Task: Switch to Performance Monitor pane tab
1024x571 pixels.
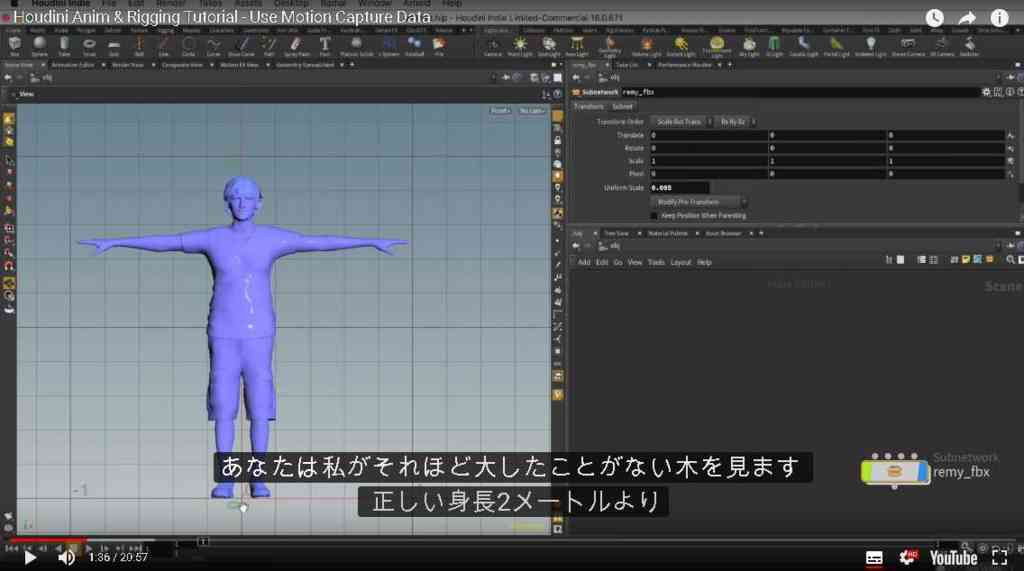Action: [684, 65]
